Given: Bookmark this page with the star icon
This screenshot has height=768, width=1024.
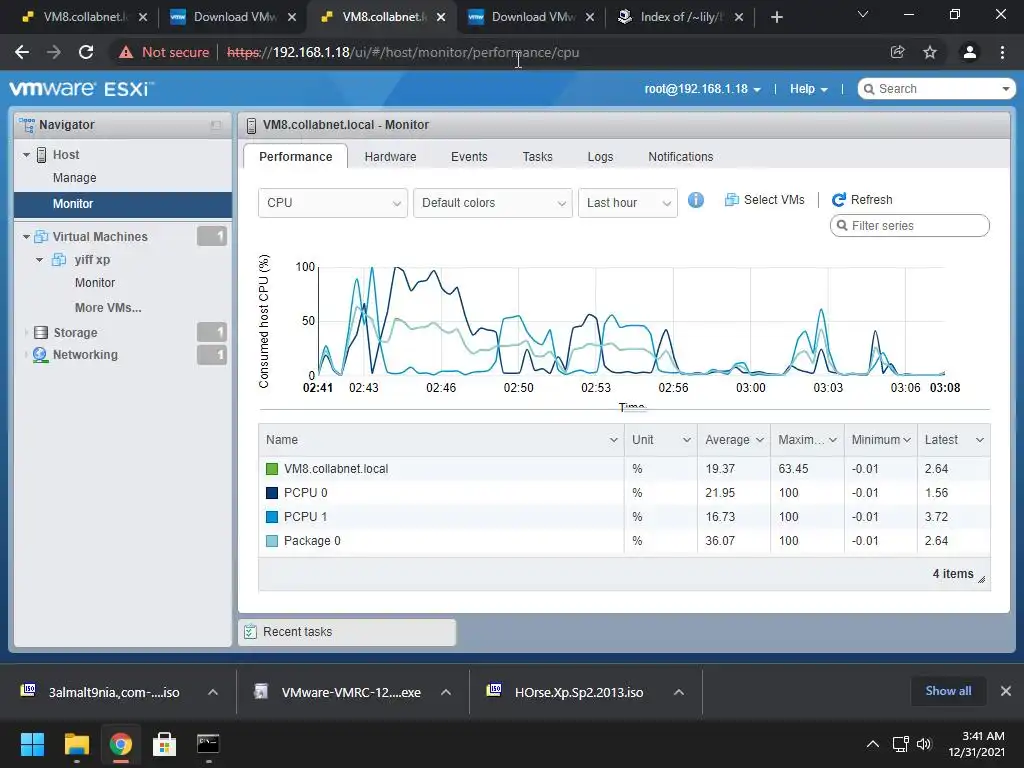Looking at the screenshot, I should click(930, 52).
